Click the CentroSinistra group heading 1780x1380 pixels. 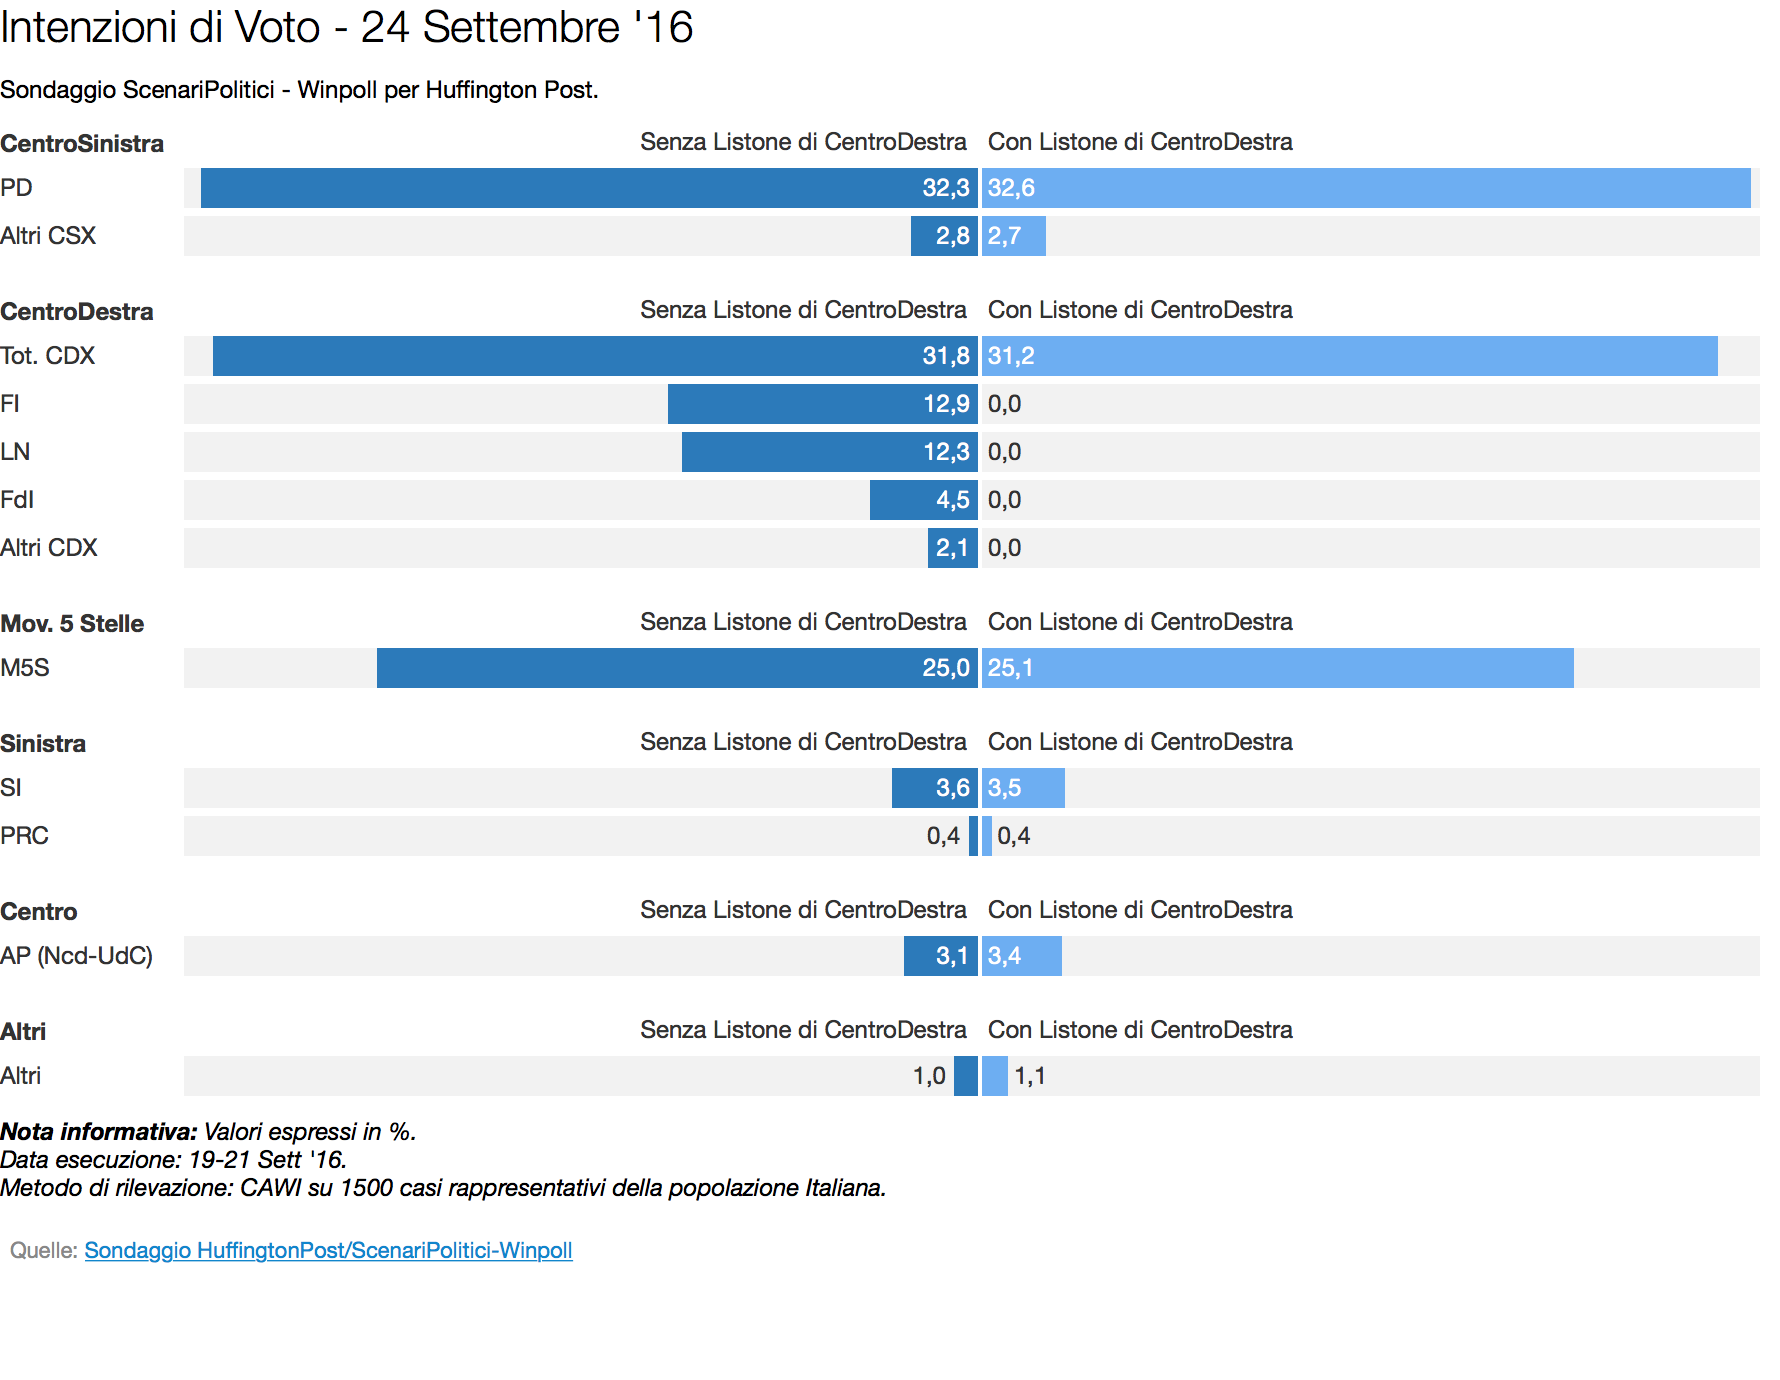coord(82,144)
